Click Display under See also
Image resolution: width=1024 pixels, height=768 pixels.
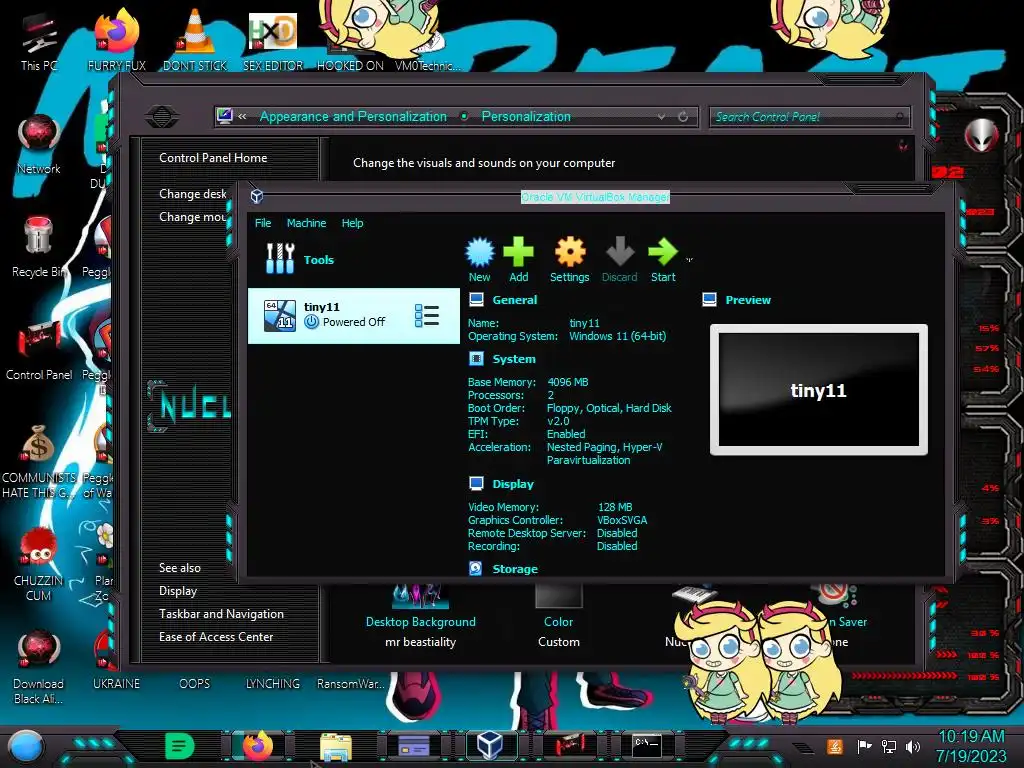tap(178, 590)
